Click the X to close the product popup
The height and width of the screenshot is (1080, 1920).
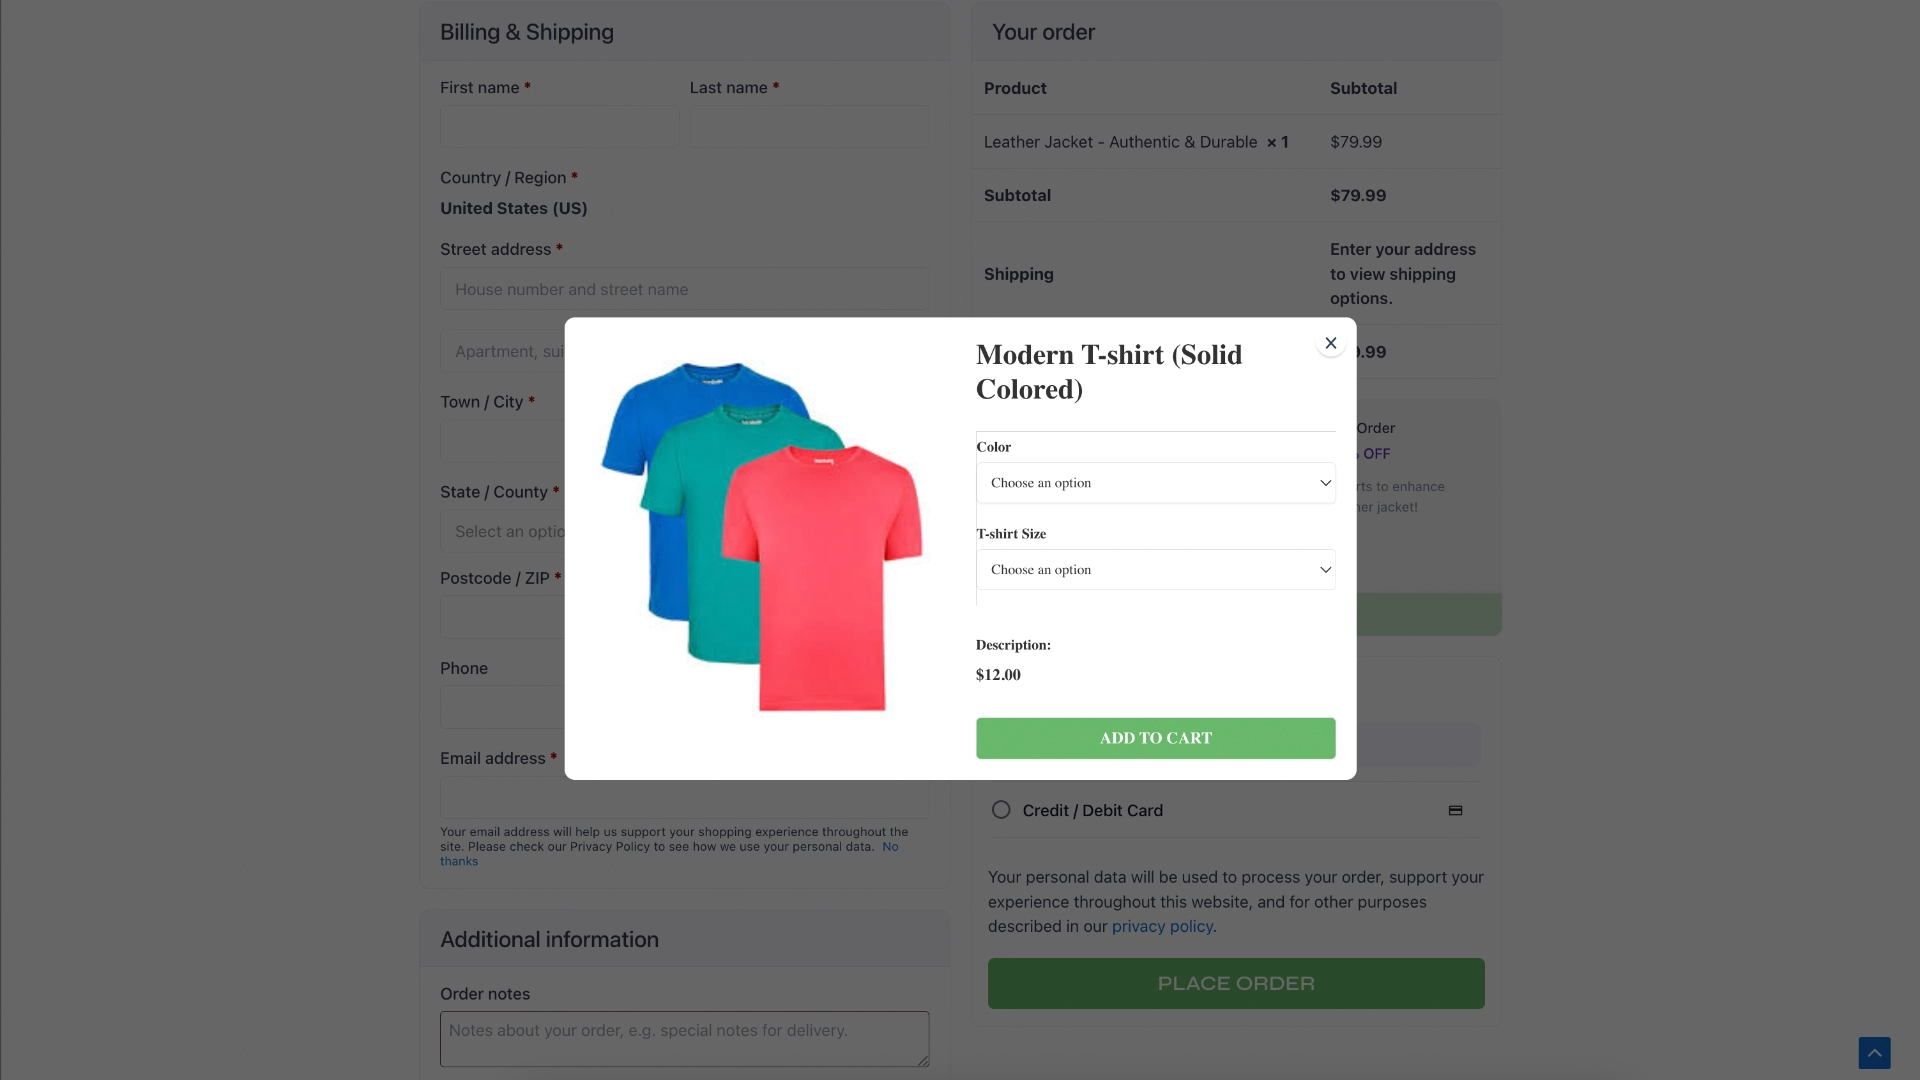point(1330,342)
